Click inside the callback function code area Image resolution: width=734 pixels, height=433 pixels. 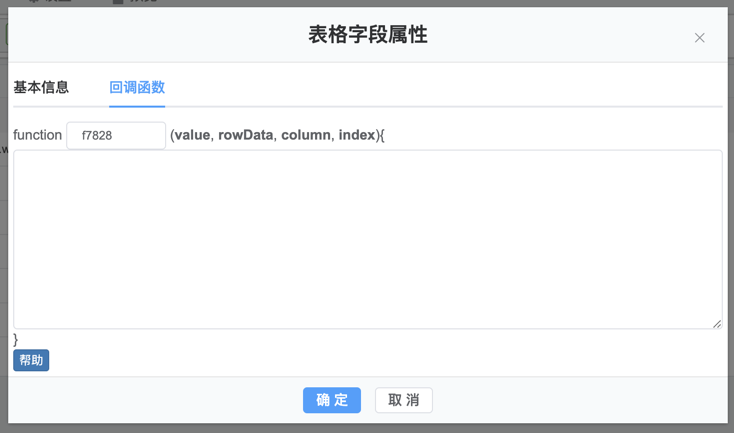coord(367,239)
